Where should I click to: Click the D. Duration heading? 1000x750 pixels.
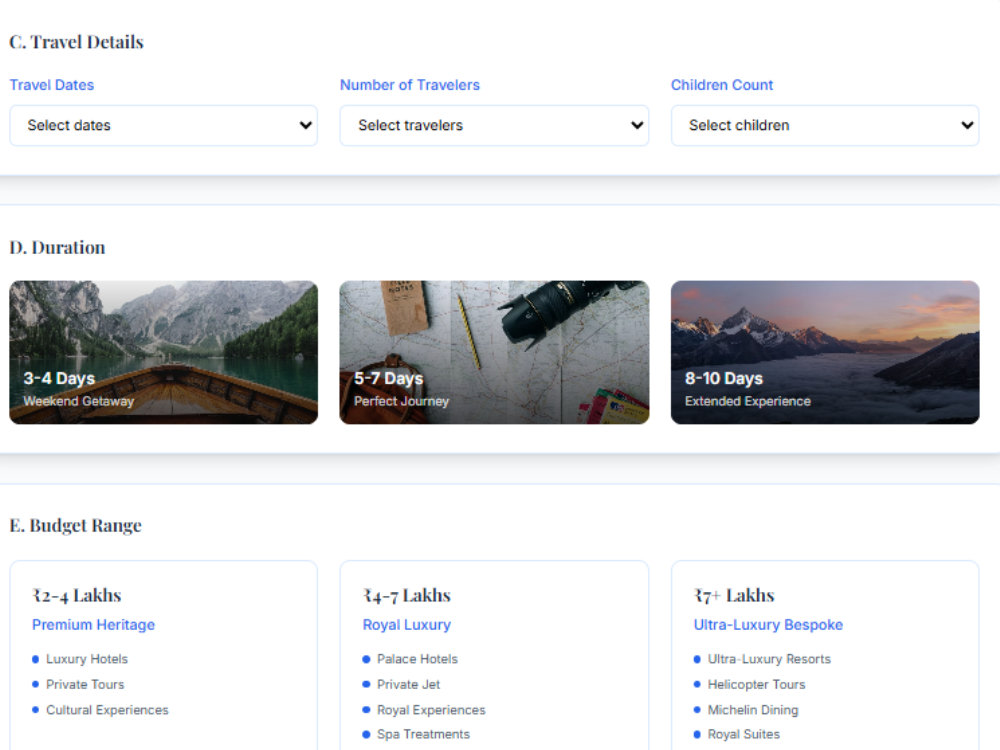click(x=57, y=247)
